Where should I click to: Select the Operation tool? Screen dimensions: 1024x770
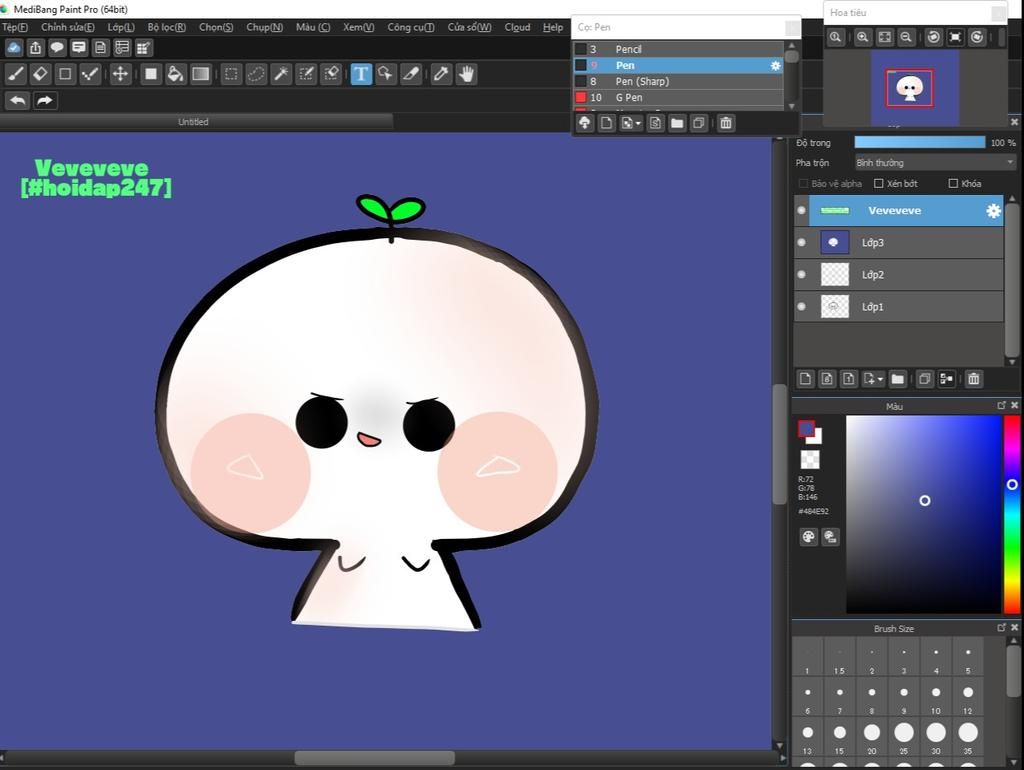[386, 74]
